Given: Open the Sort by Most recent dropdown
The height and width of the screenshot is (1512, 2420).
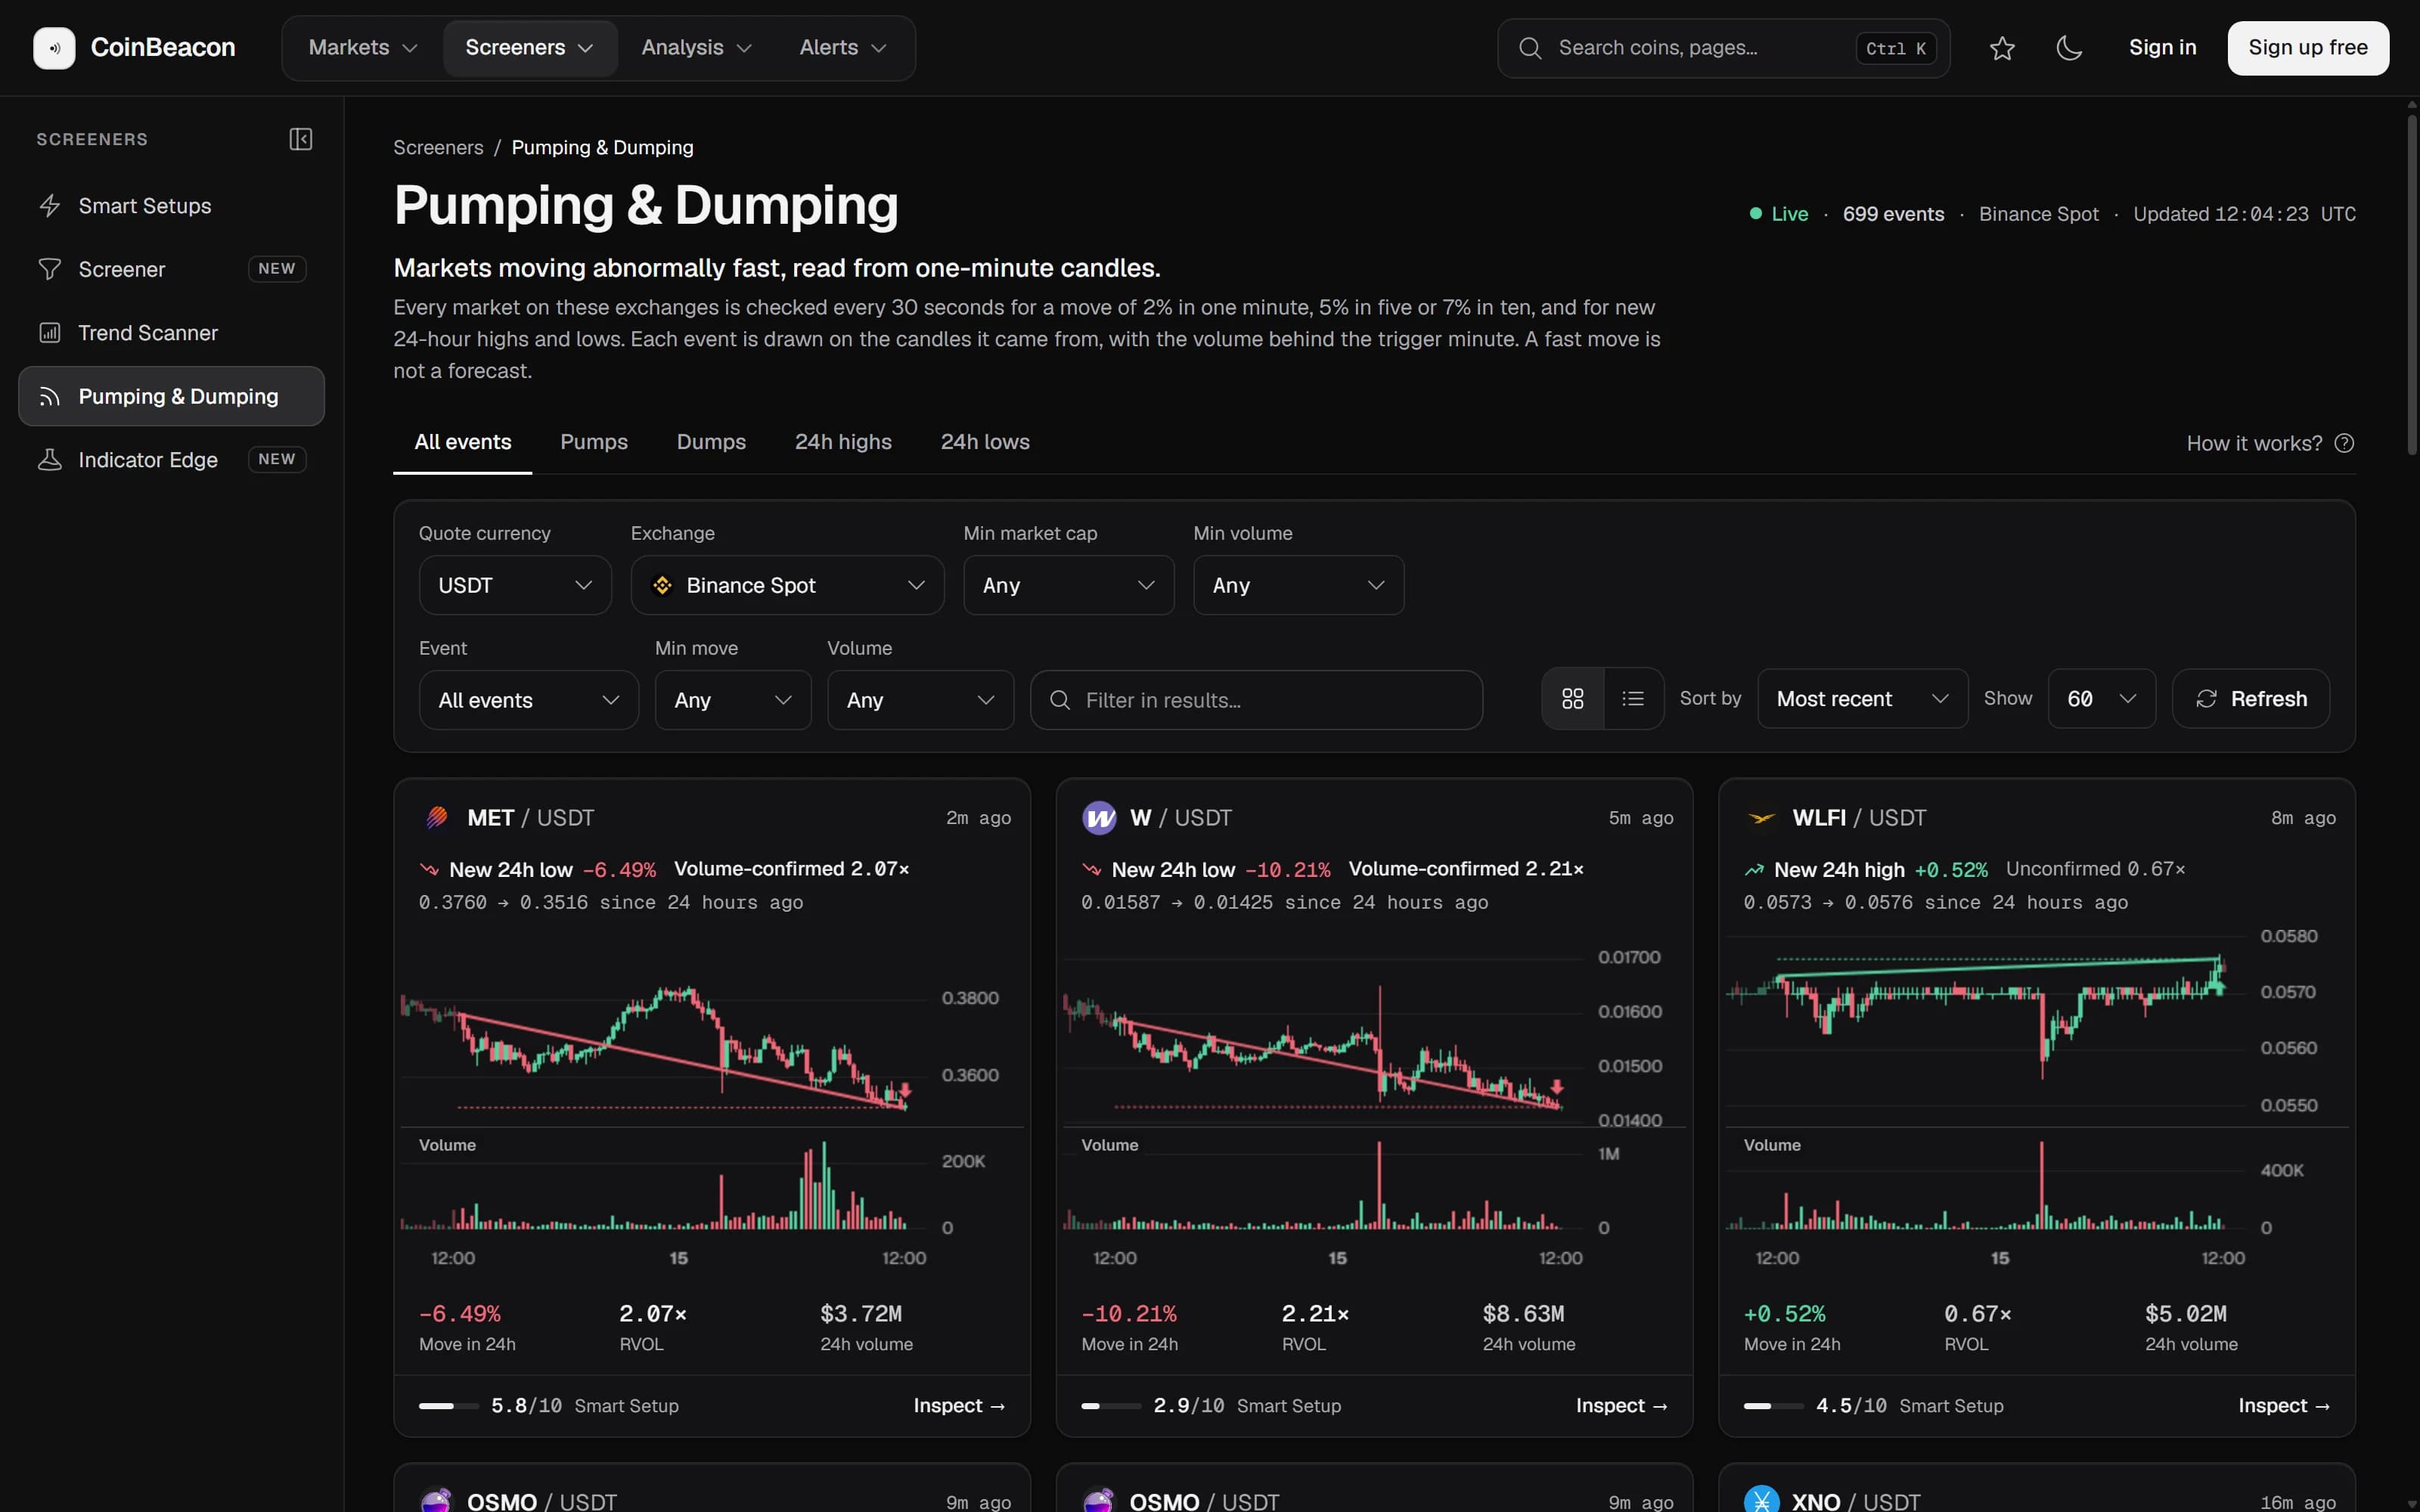Looking at the screenshot, I should [1862, 698].
